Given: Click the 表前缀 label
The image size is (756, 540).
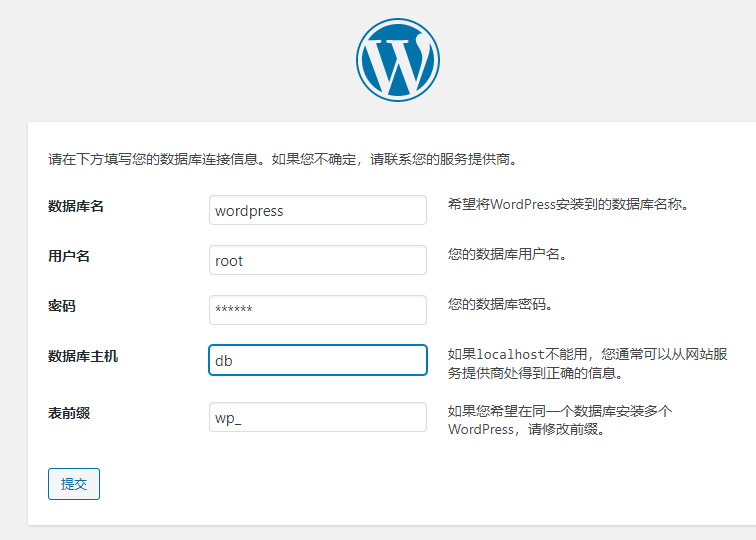Looking at the screenshot, I should (69, 413).
